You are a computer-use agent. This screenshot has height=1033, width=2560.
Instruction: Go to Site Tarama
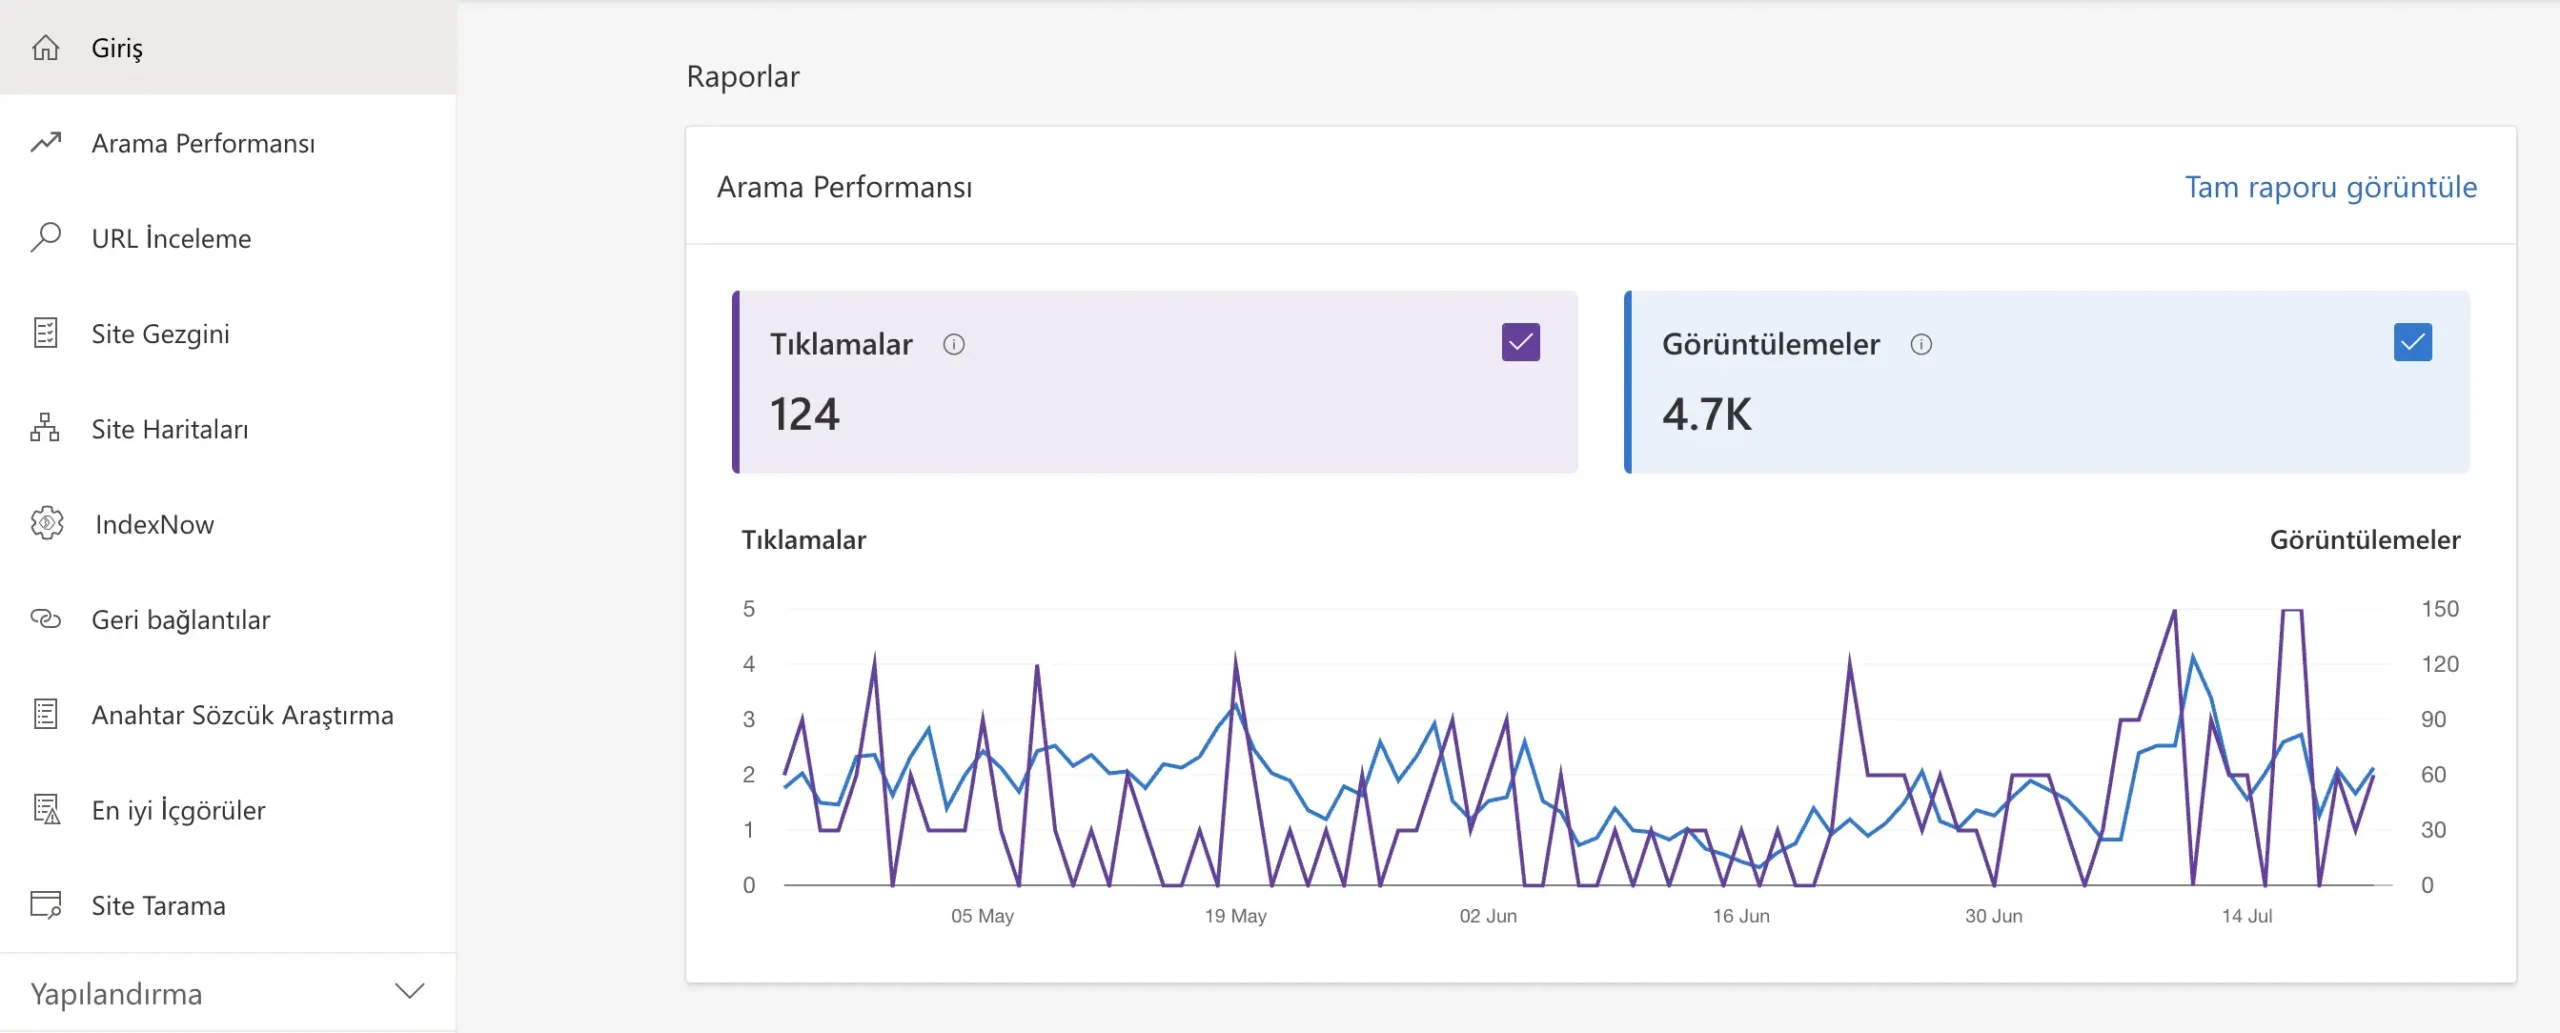point(228,905)
